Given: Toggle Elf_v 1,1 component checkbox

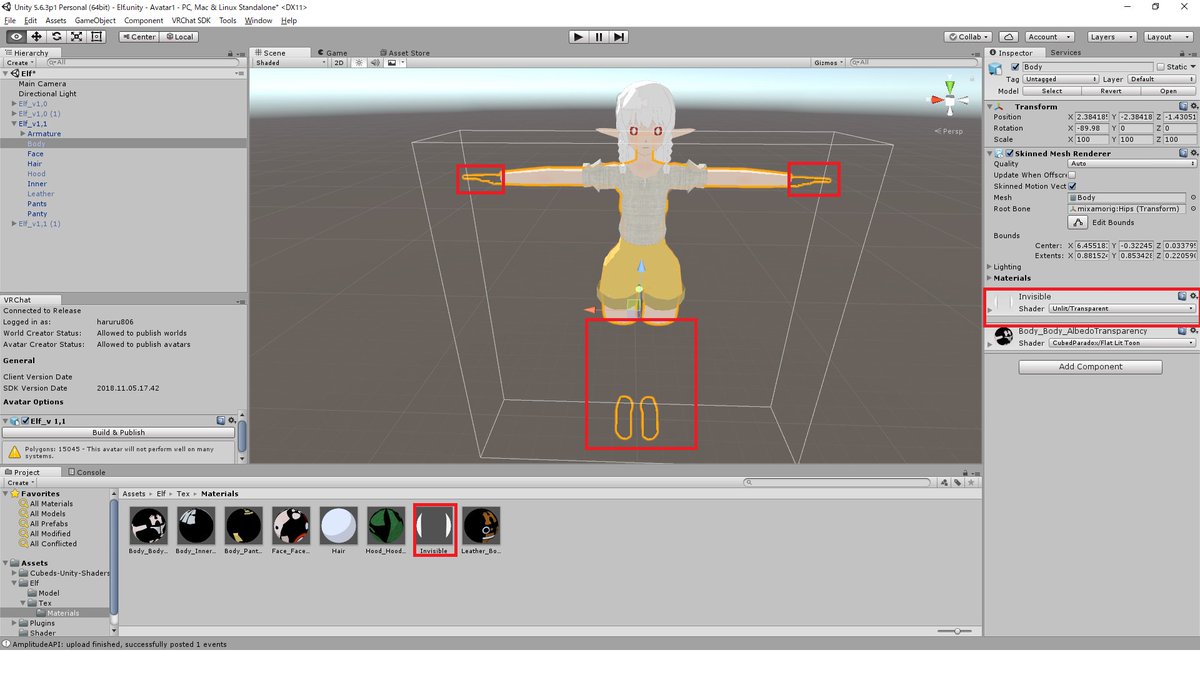Looking at the screenshot, I should [24, 421].
